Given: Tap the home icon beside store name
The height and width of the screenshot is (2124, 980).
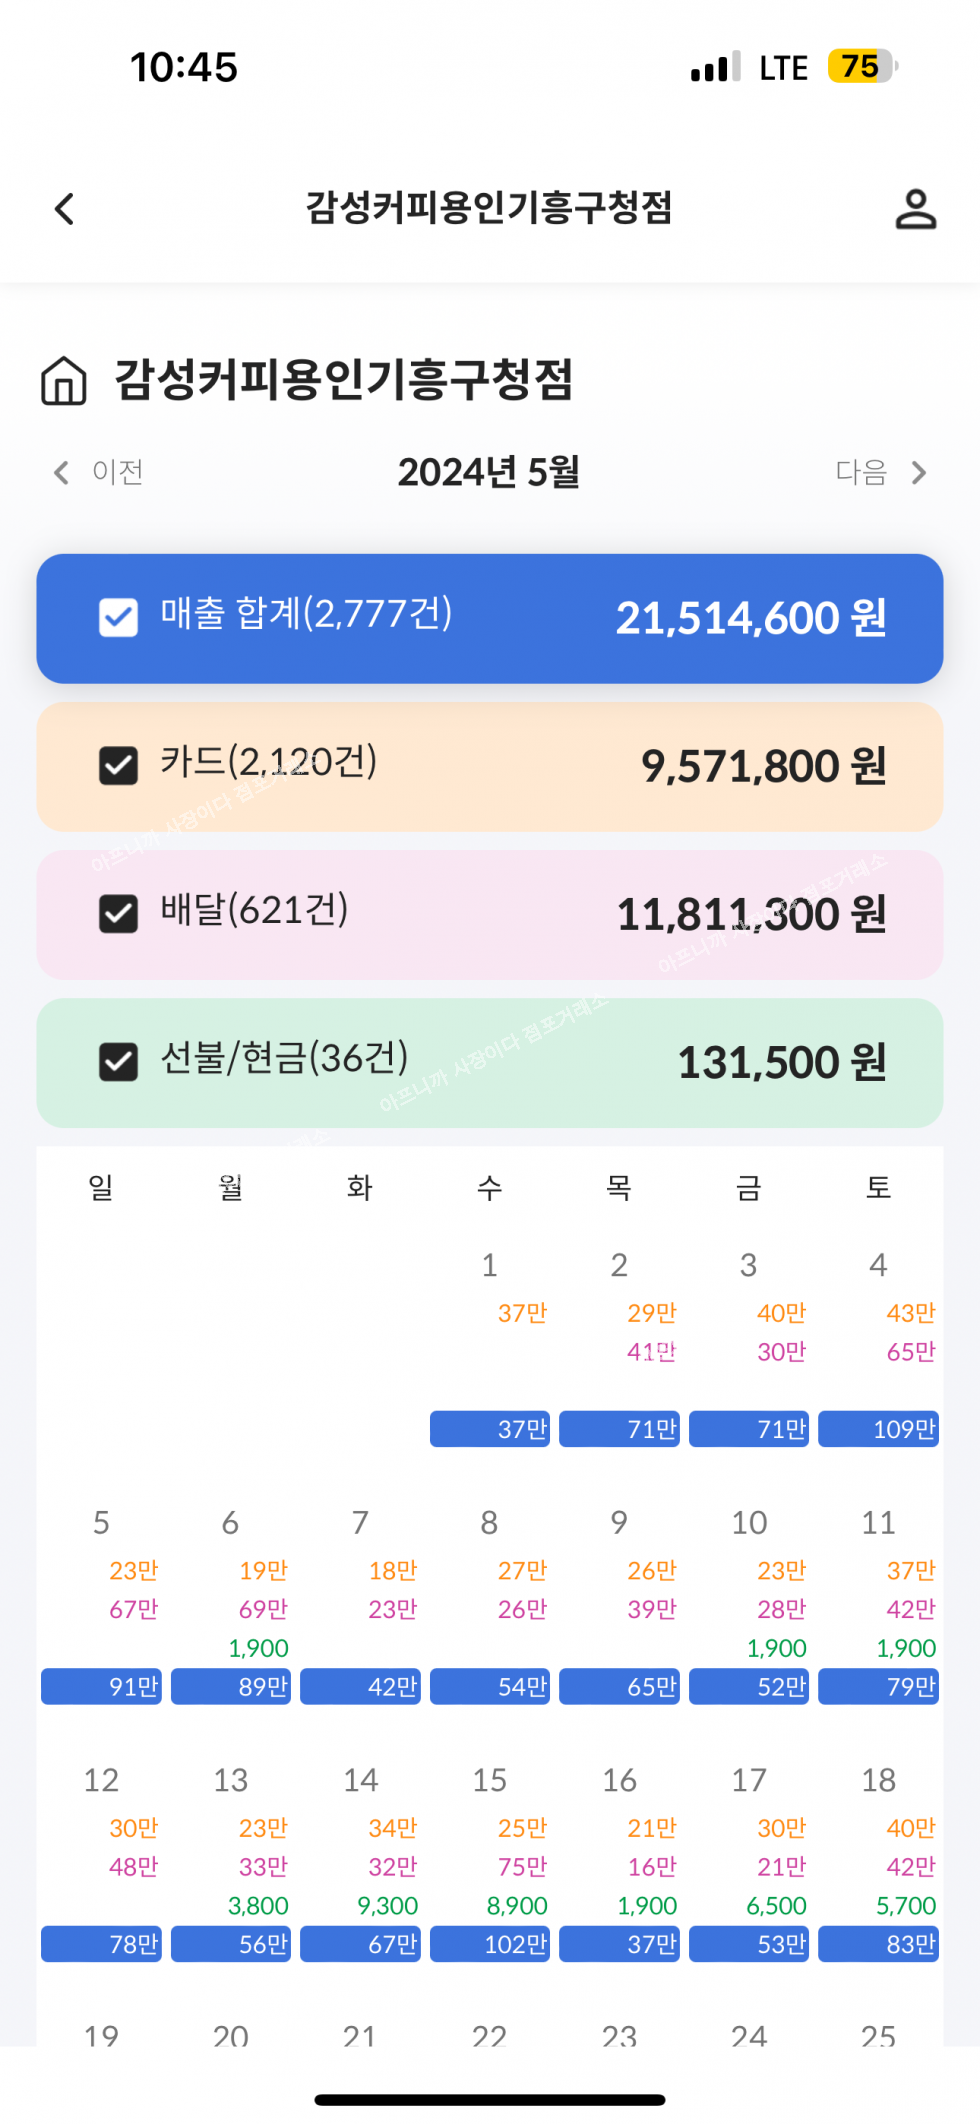Looking at the screenshot, I should click(x=64, y=381).
